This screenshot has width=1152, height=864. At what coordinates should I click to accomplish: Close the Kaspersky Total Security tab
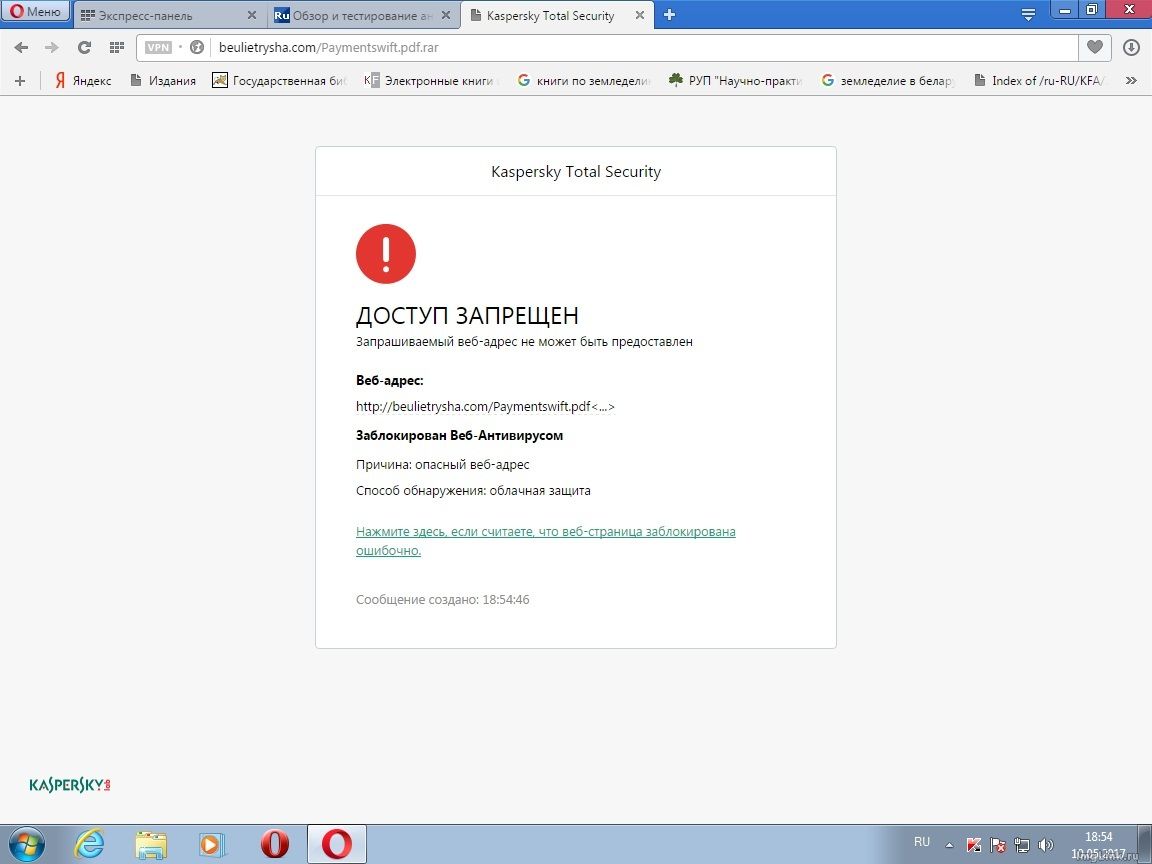(x=640, y=15)
